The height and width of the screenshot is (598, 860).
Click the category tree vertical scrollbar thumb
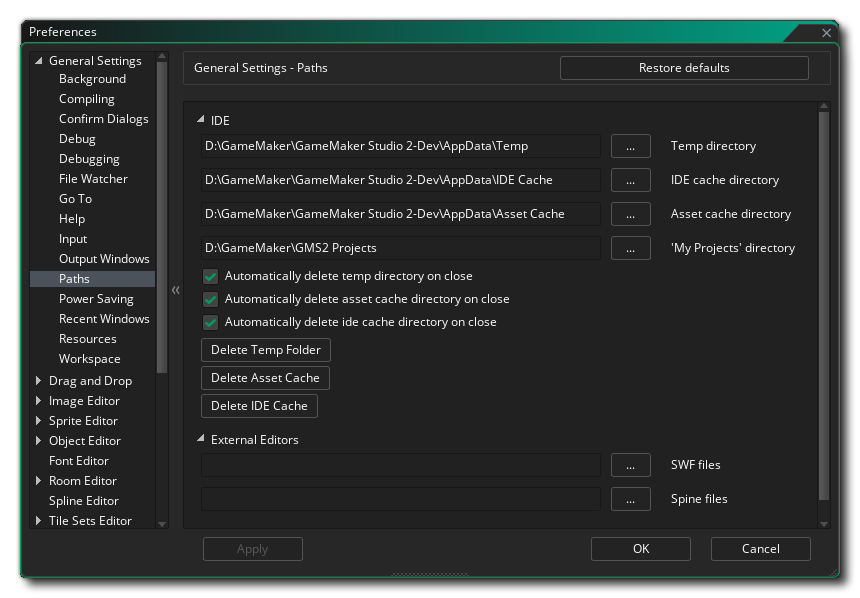click(x=162, y=217)
